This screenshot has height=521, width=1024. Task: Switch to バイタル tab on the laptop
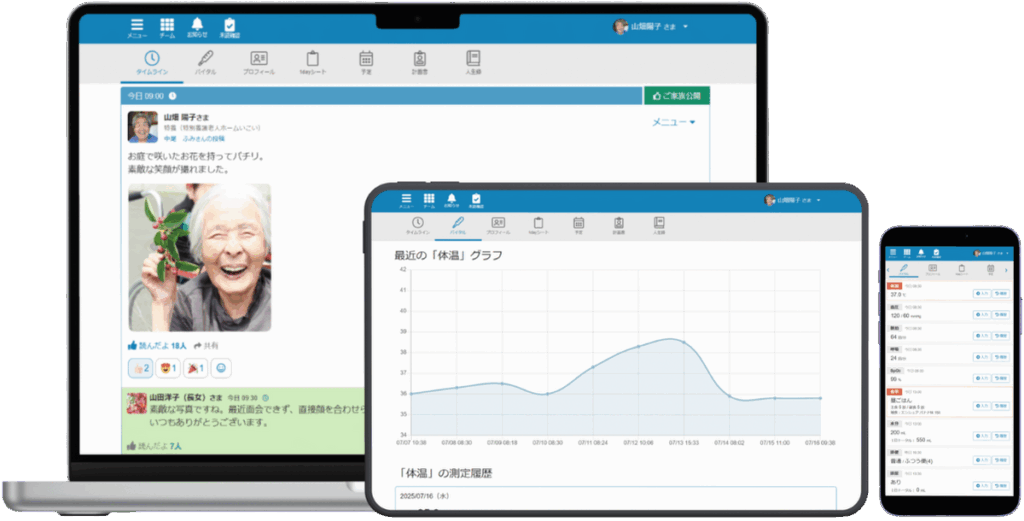[x=206, y=63]
